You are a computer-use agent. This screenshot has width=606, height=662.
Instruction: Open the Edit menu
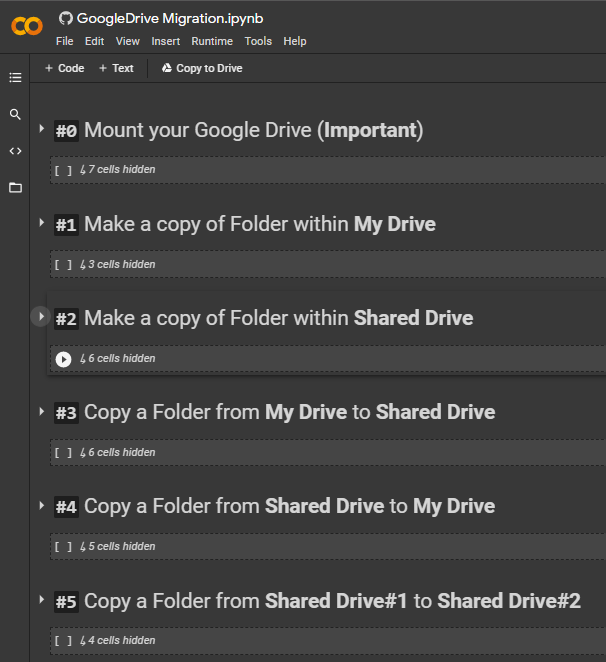pyautogui.click(x=94, y=41)
